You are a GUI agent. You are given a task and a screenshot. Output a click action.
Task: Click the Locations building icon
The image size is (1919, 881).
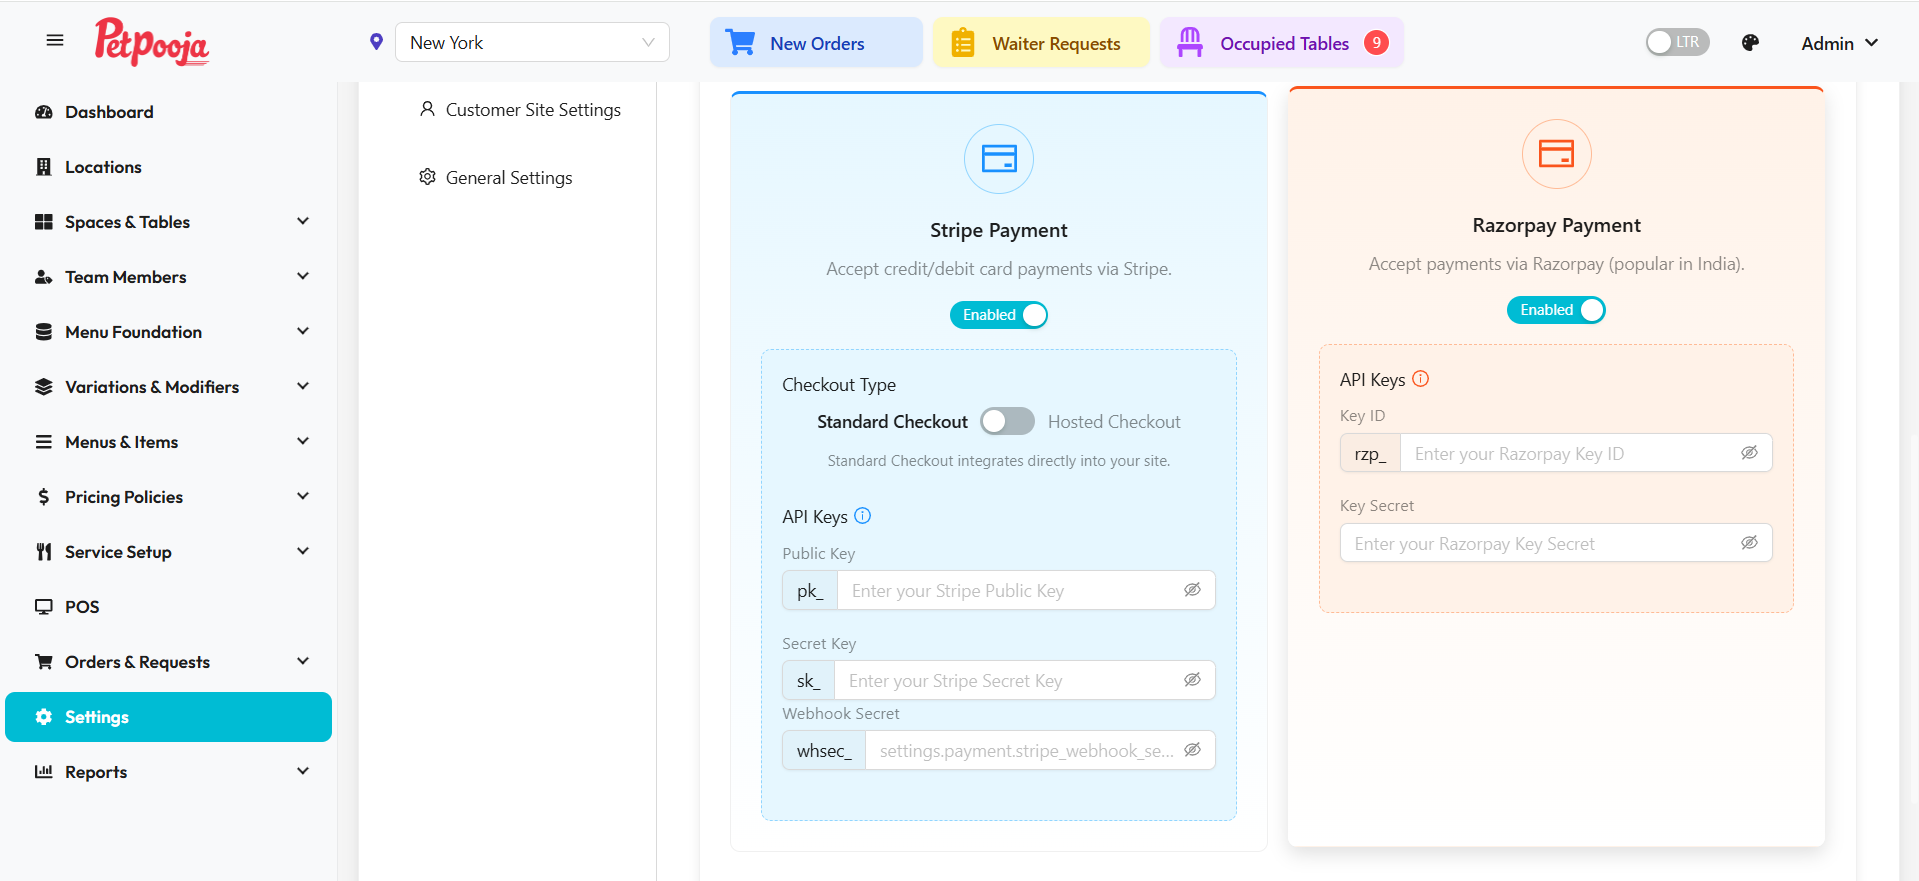[x=44, y=167]
